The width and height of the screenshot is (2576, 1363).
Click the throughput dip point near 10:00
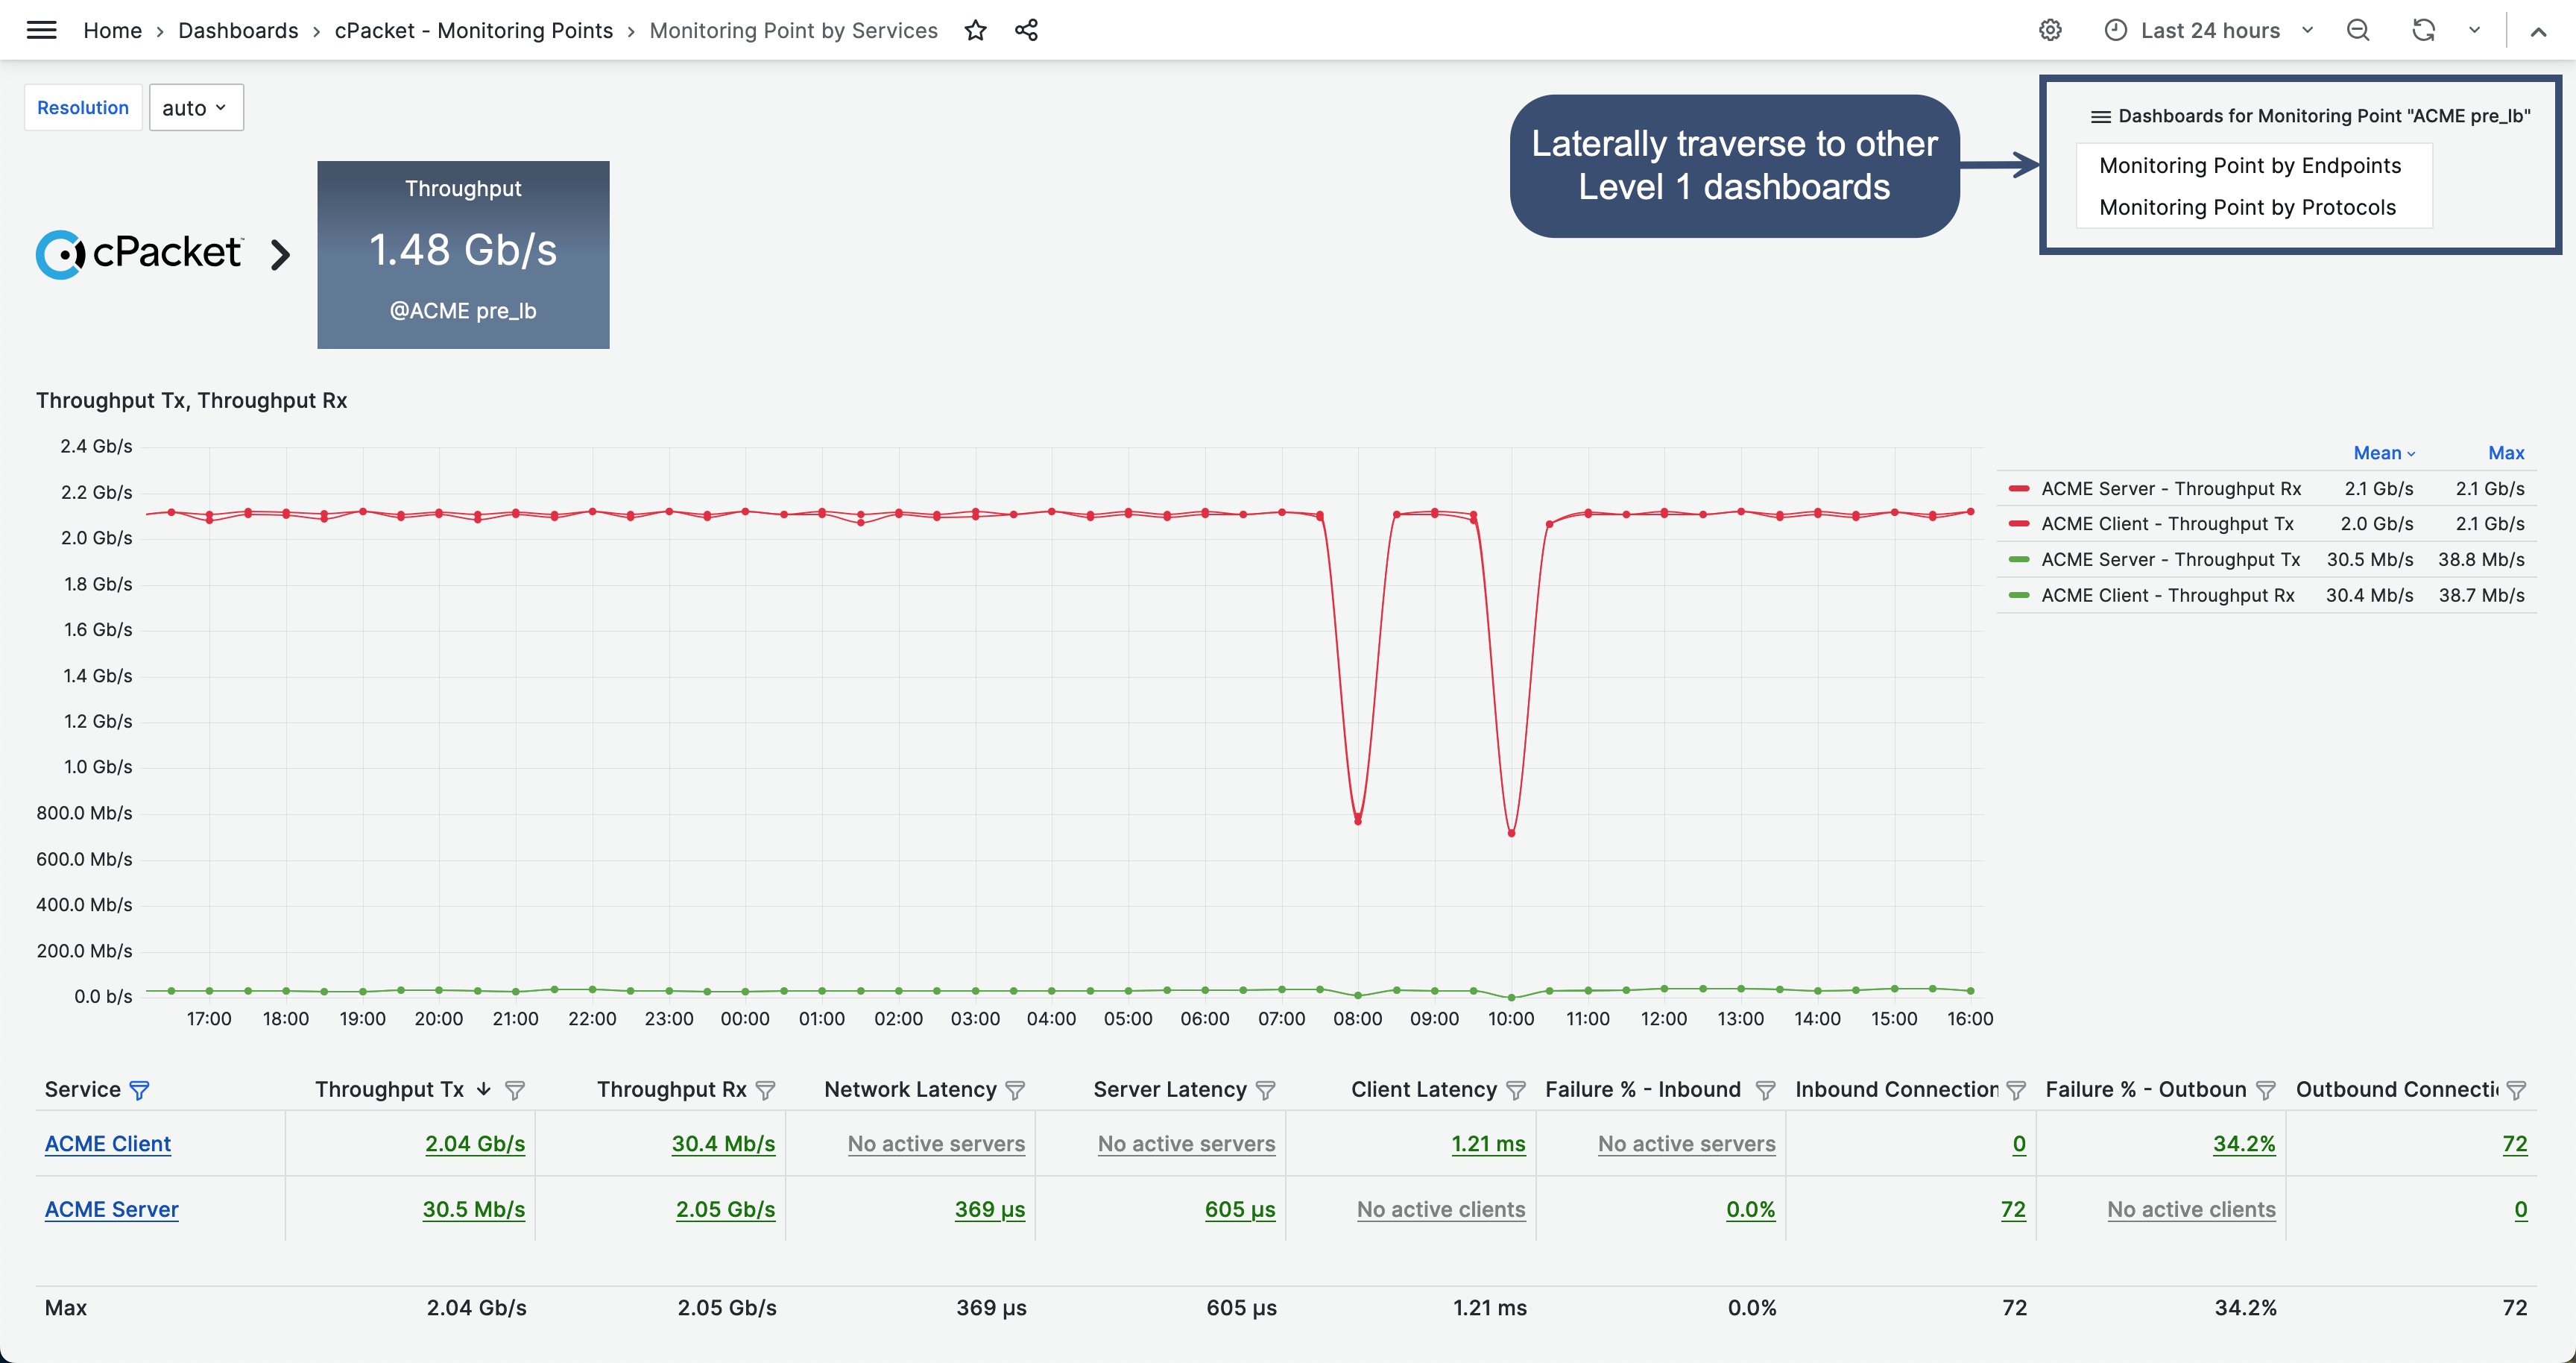(1511, 832)
